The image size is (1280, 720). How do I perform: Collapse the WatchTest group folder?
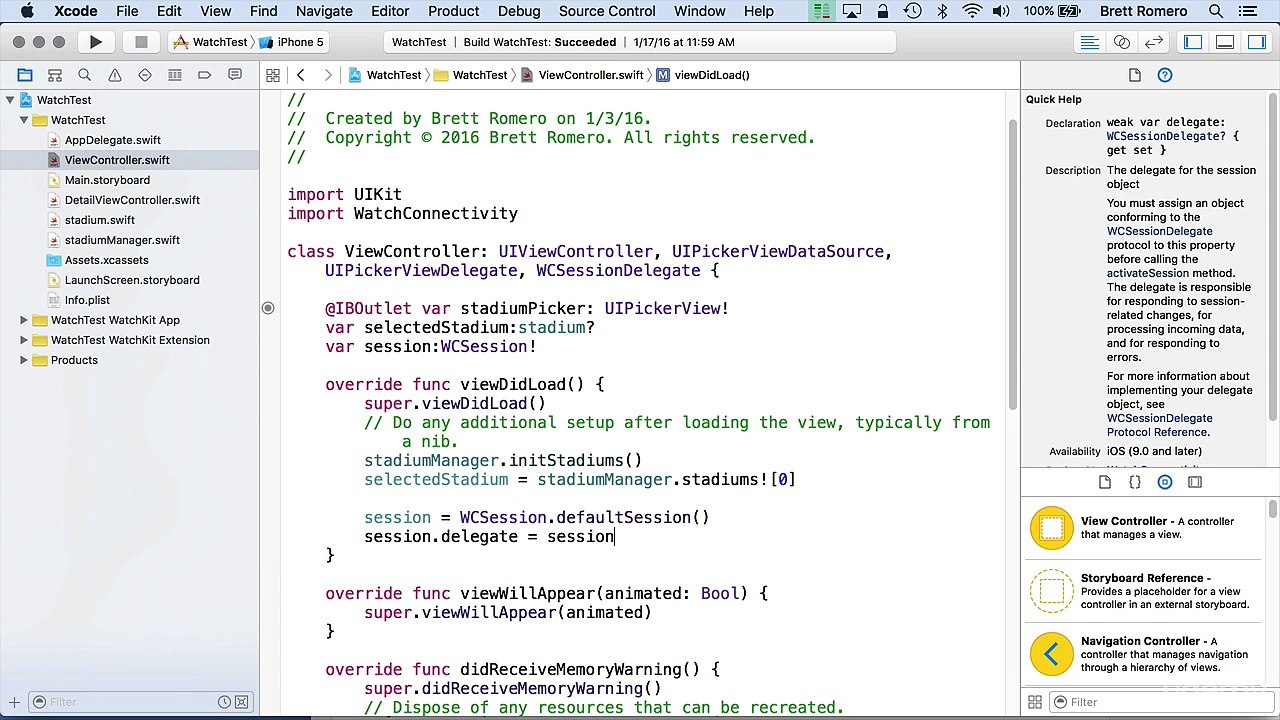pyautogui.click(x=24, y=120)
